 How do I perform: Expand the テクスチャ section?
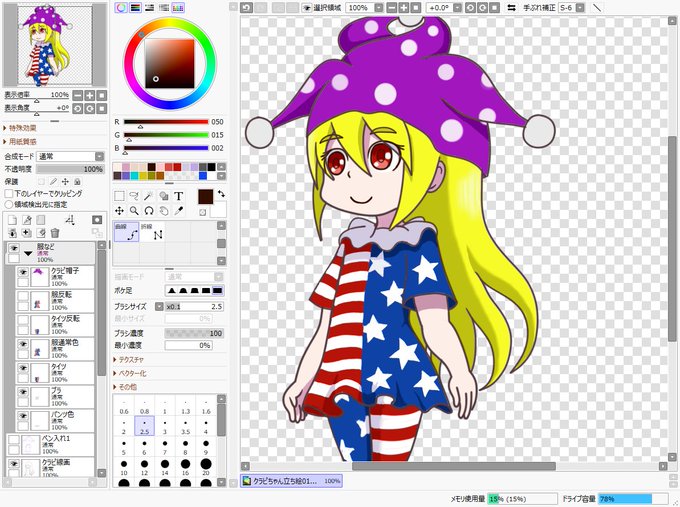tap(129, 360)
